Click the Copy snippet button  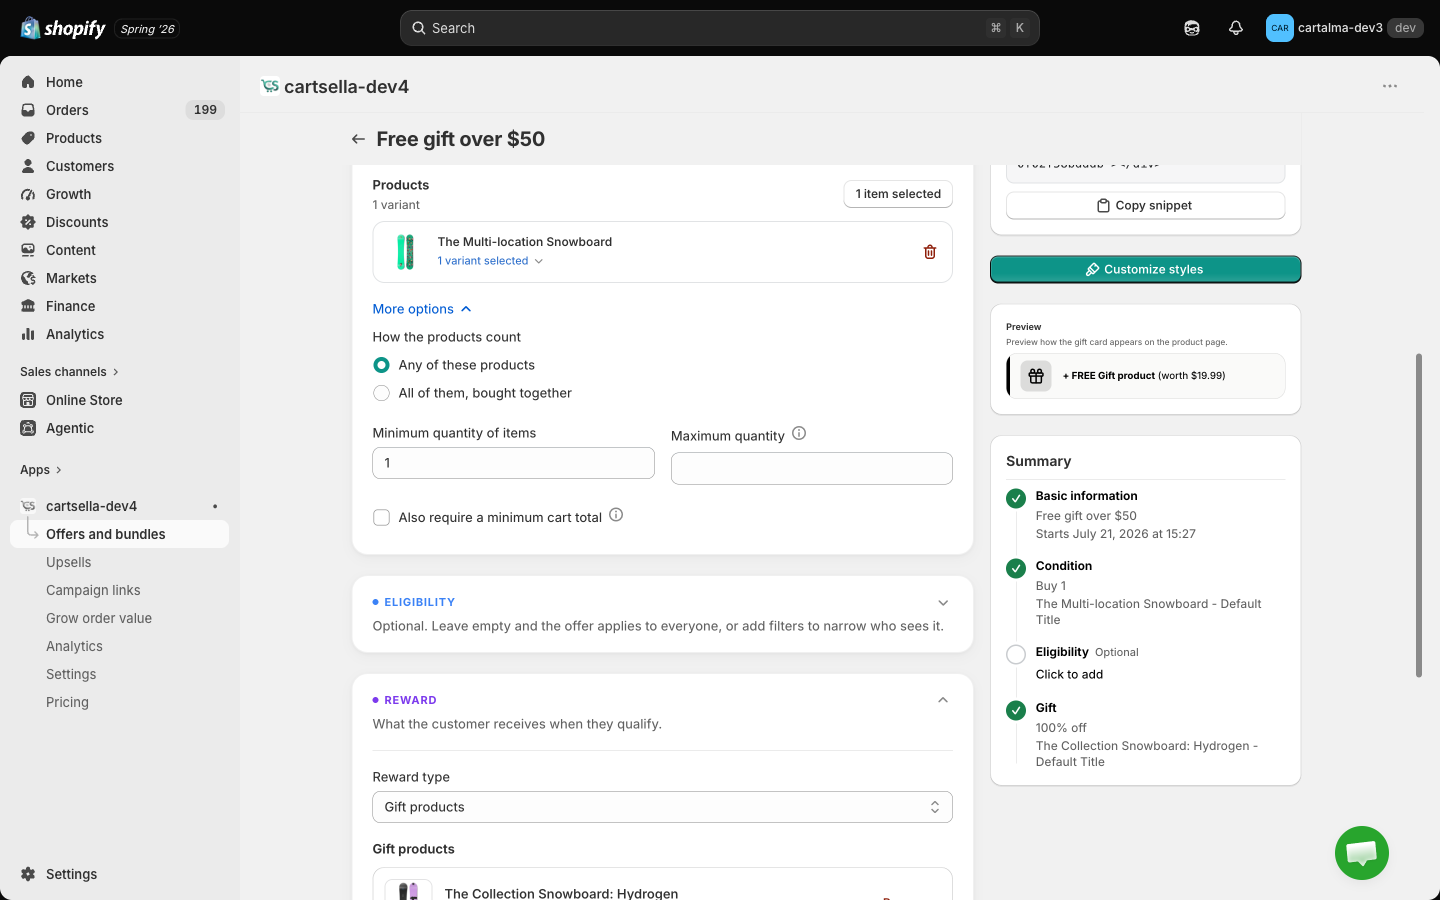(x=1145, y=205)
